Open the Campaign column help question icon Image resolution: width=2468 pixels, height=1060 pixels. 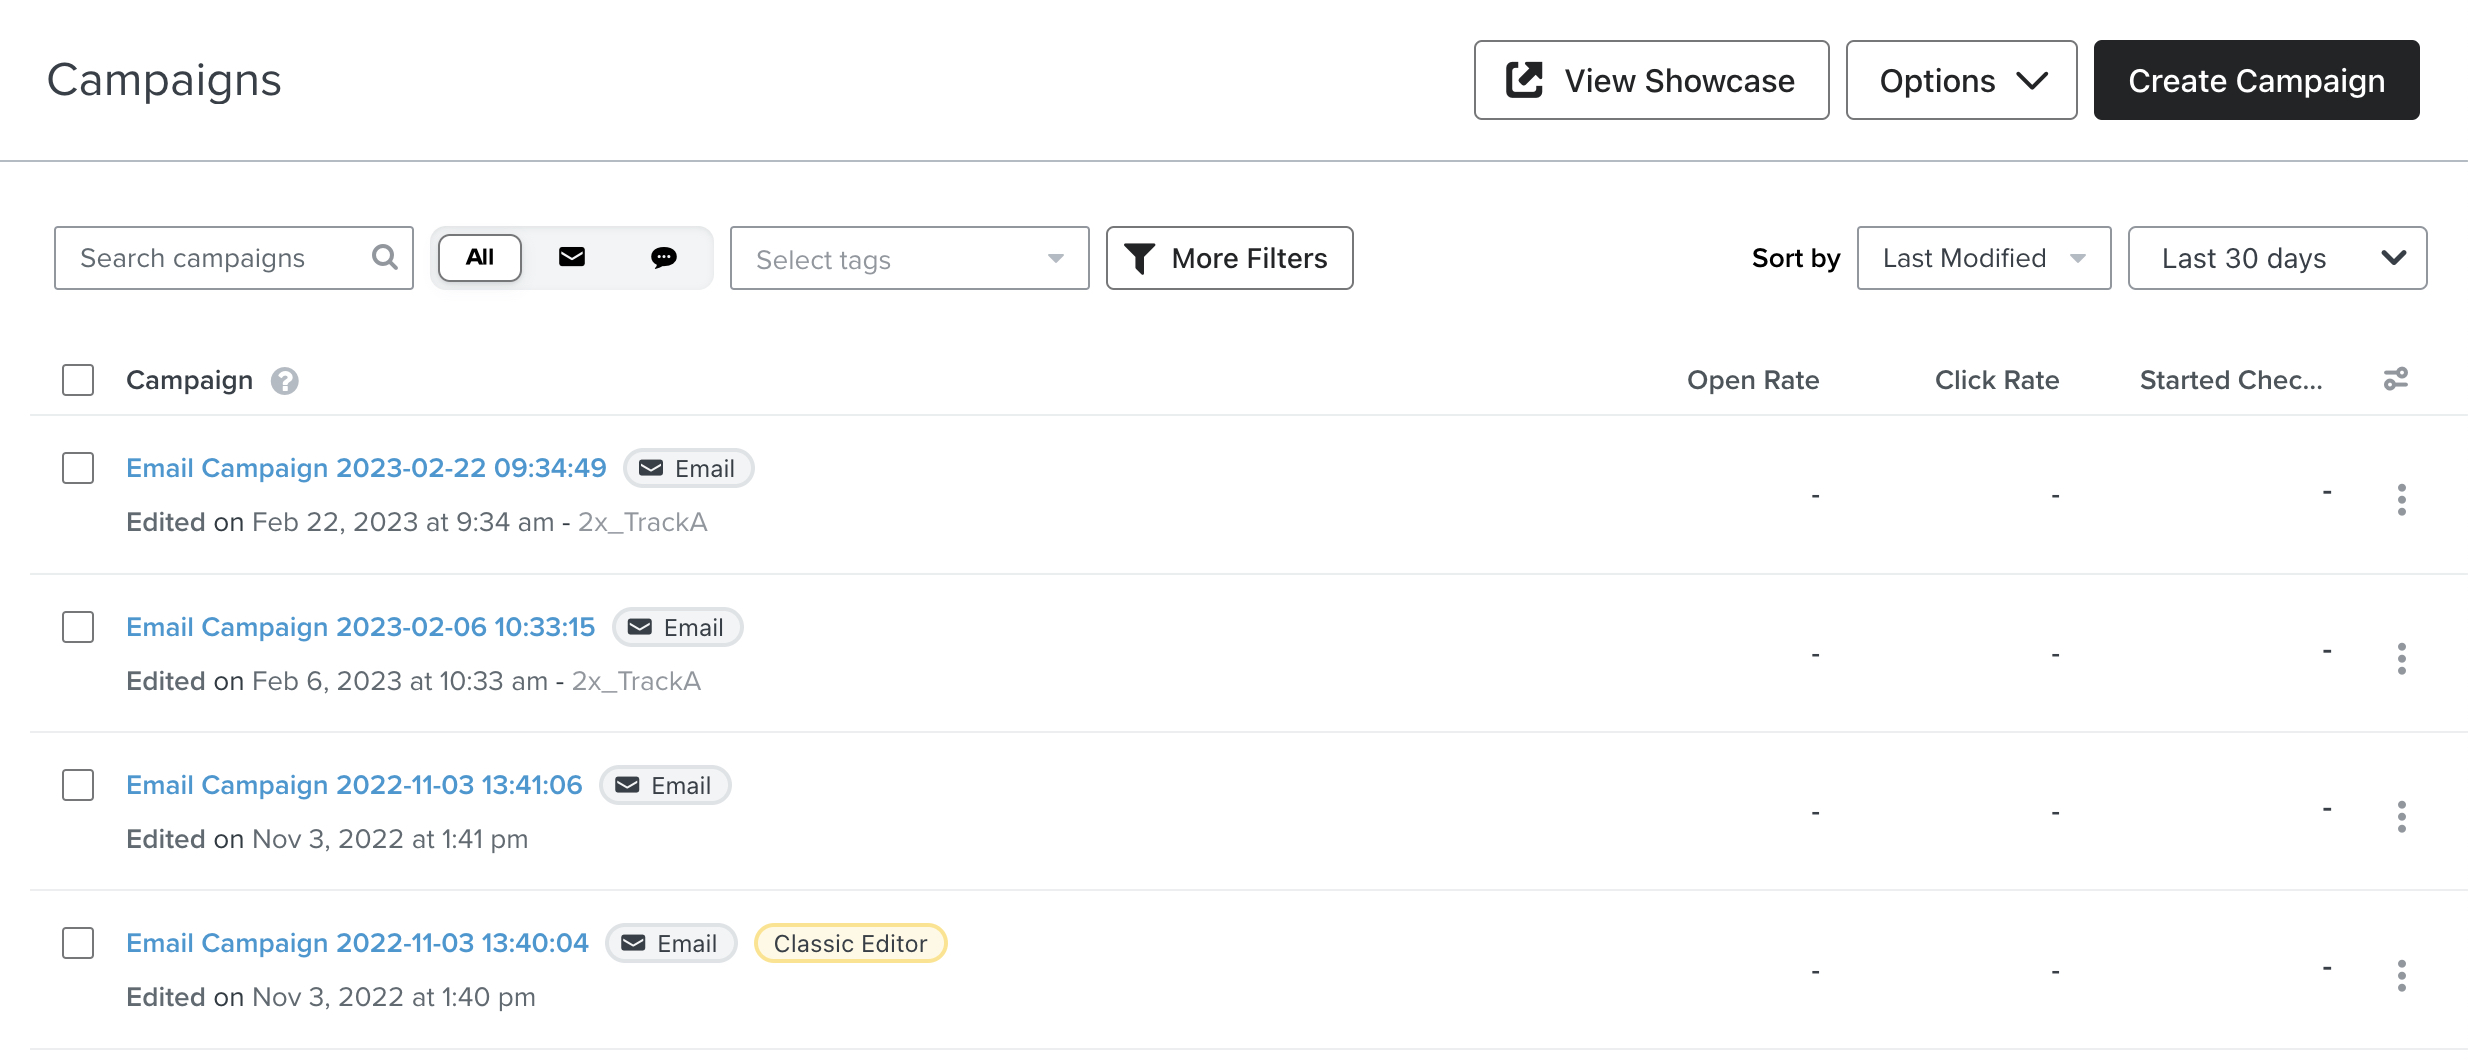pyautogui.click(x=285, y=381)
